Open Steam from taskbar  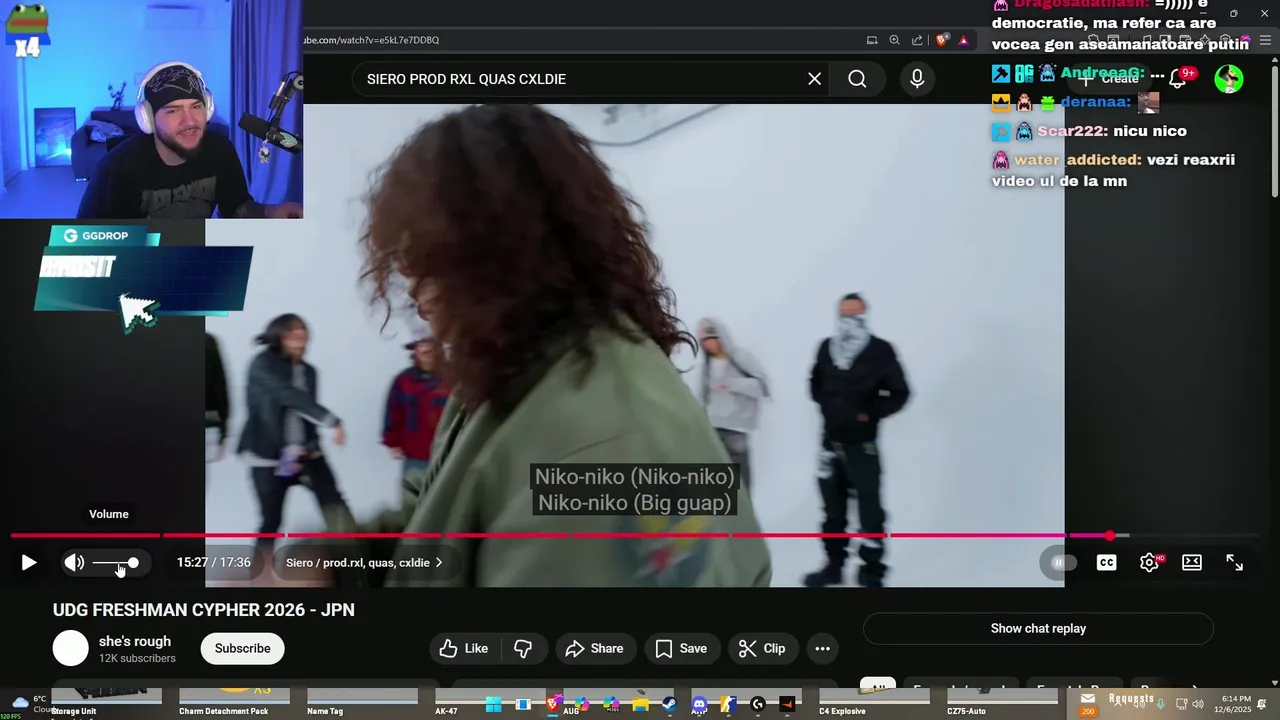pos(670,705)
